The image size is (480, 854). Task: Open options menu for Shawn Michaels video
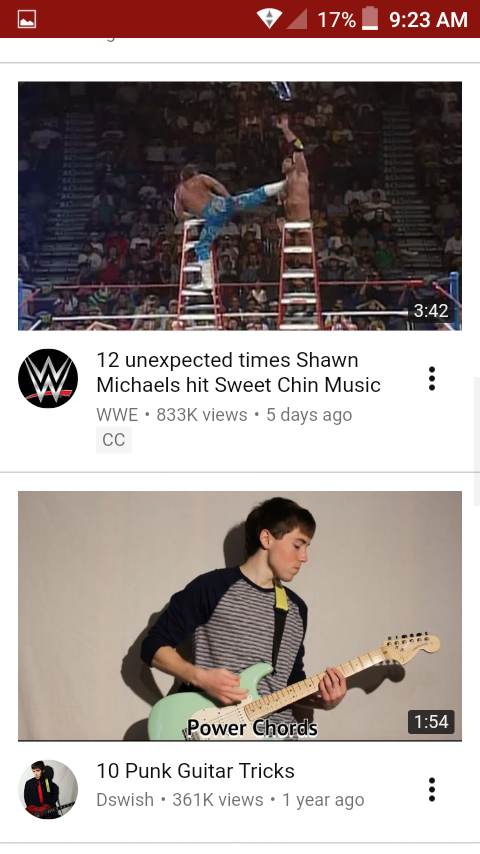point(432,379)
